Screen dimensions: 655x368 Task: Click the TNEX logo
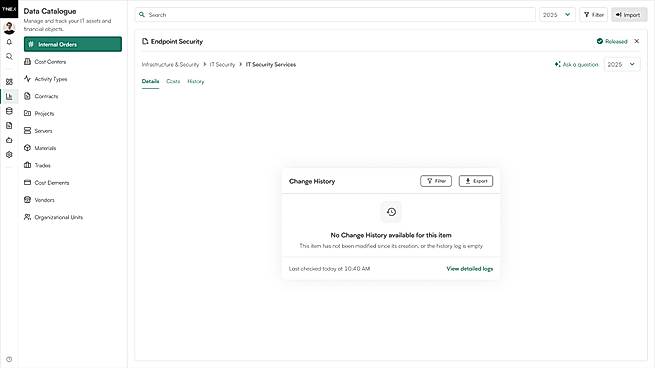9,9
